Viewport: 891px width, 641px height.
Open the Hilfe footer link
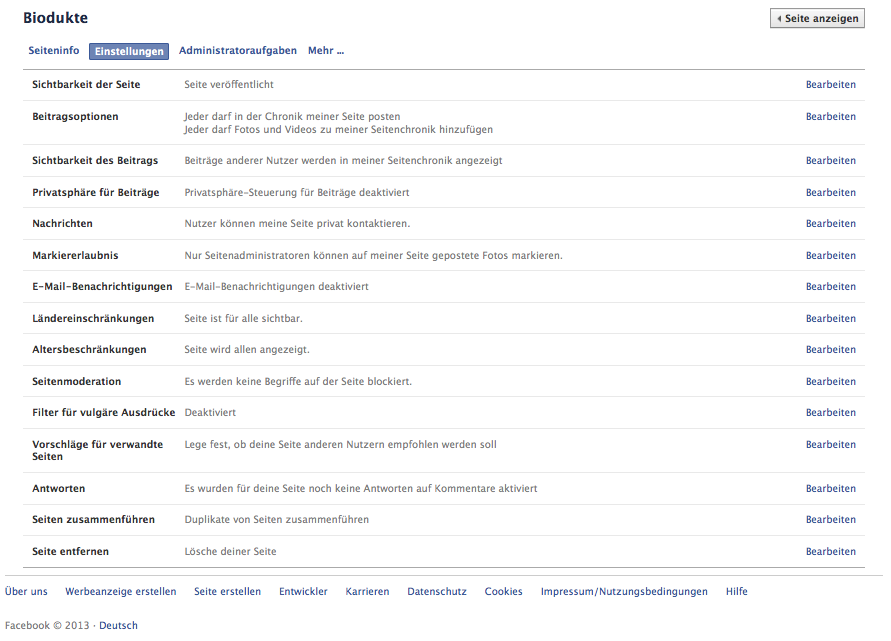pos(736,592)
